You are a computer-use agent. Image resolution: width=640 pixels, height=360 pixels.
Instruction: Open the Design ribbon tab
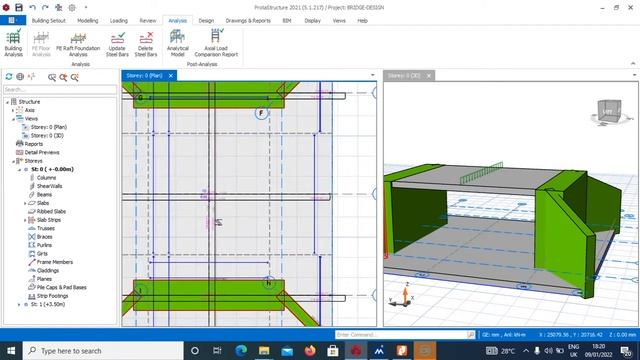pos(206,20)
